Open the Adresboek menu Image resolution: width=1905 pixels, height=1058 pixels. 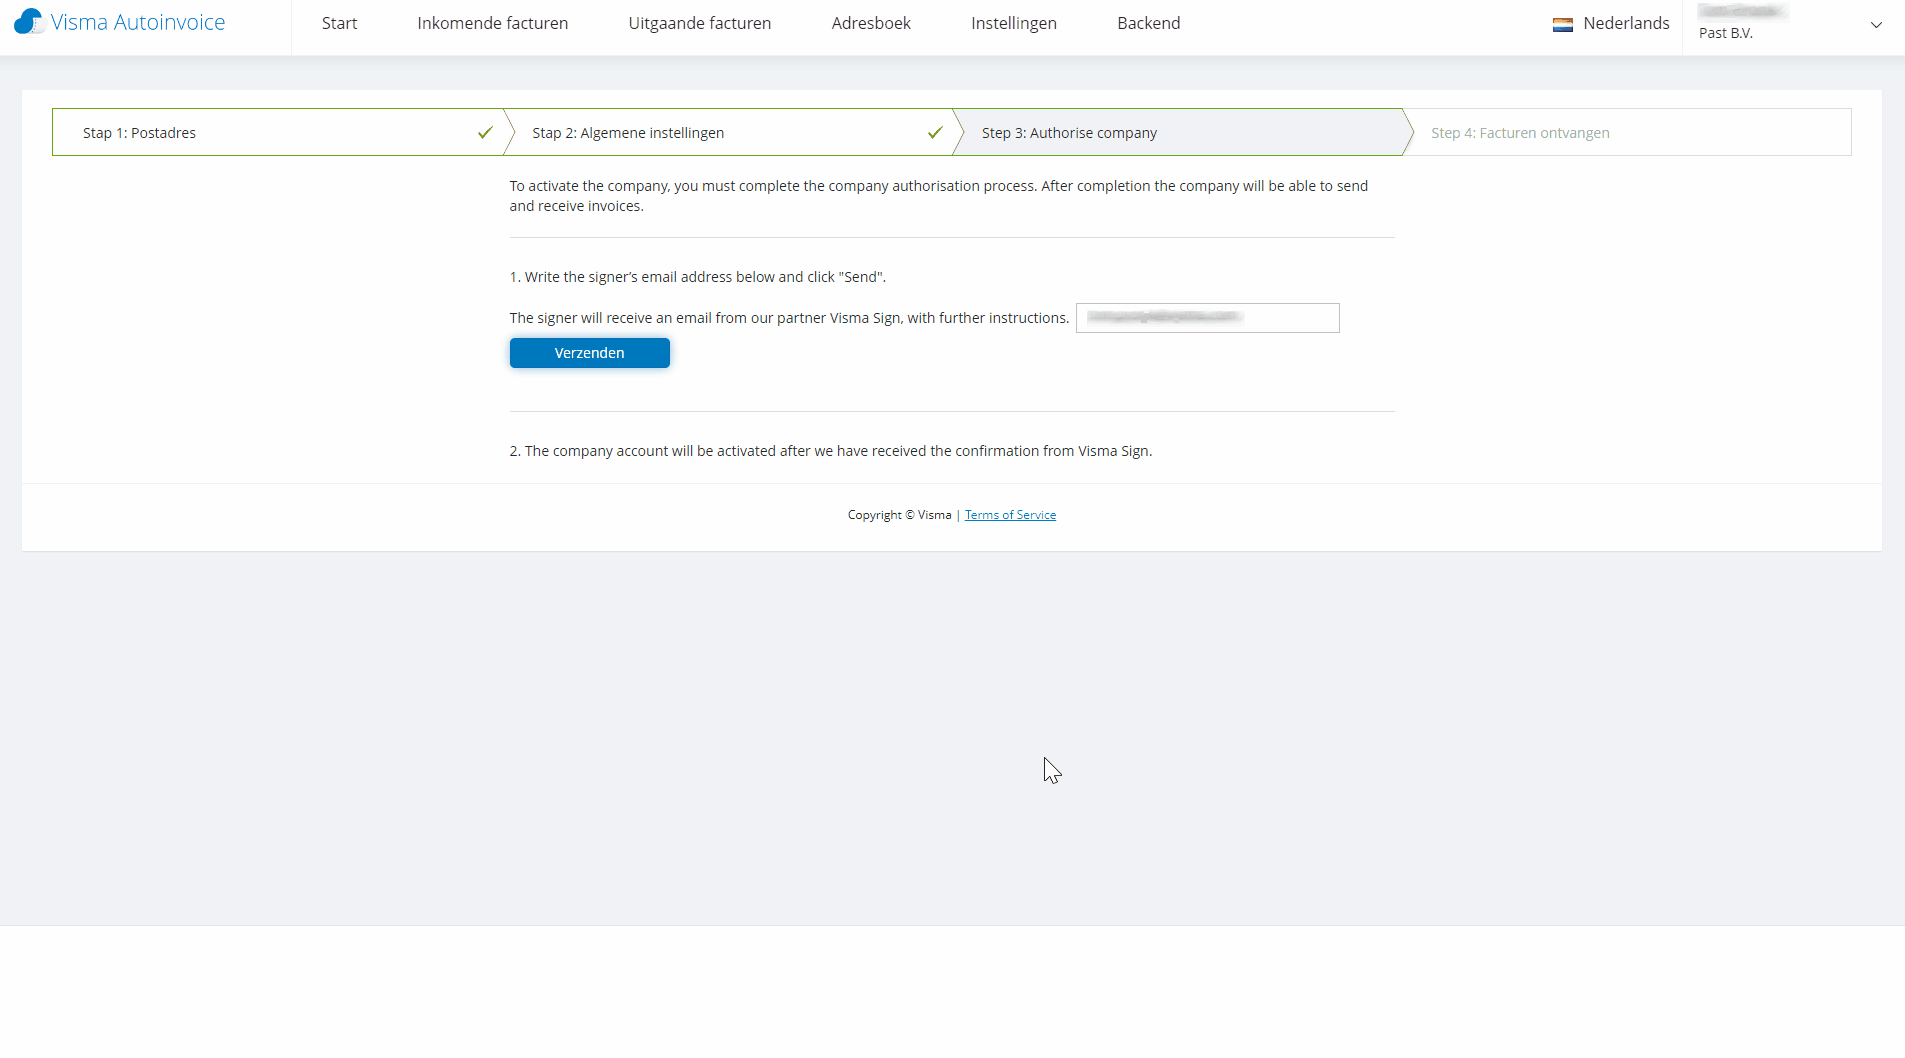(871, 23)
